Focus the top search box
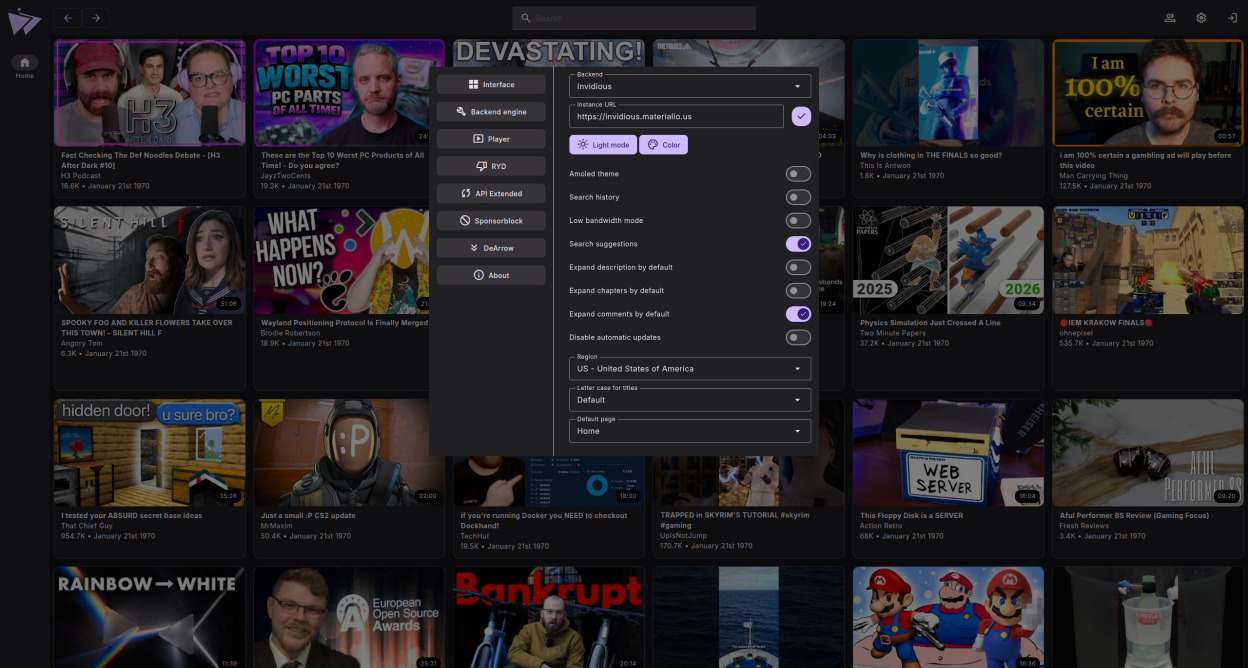Viewport: 1248px width, 668px height. point(634,18)
